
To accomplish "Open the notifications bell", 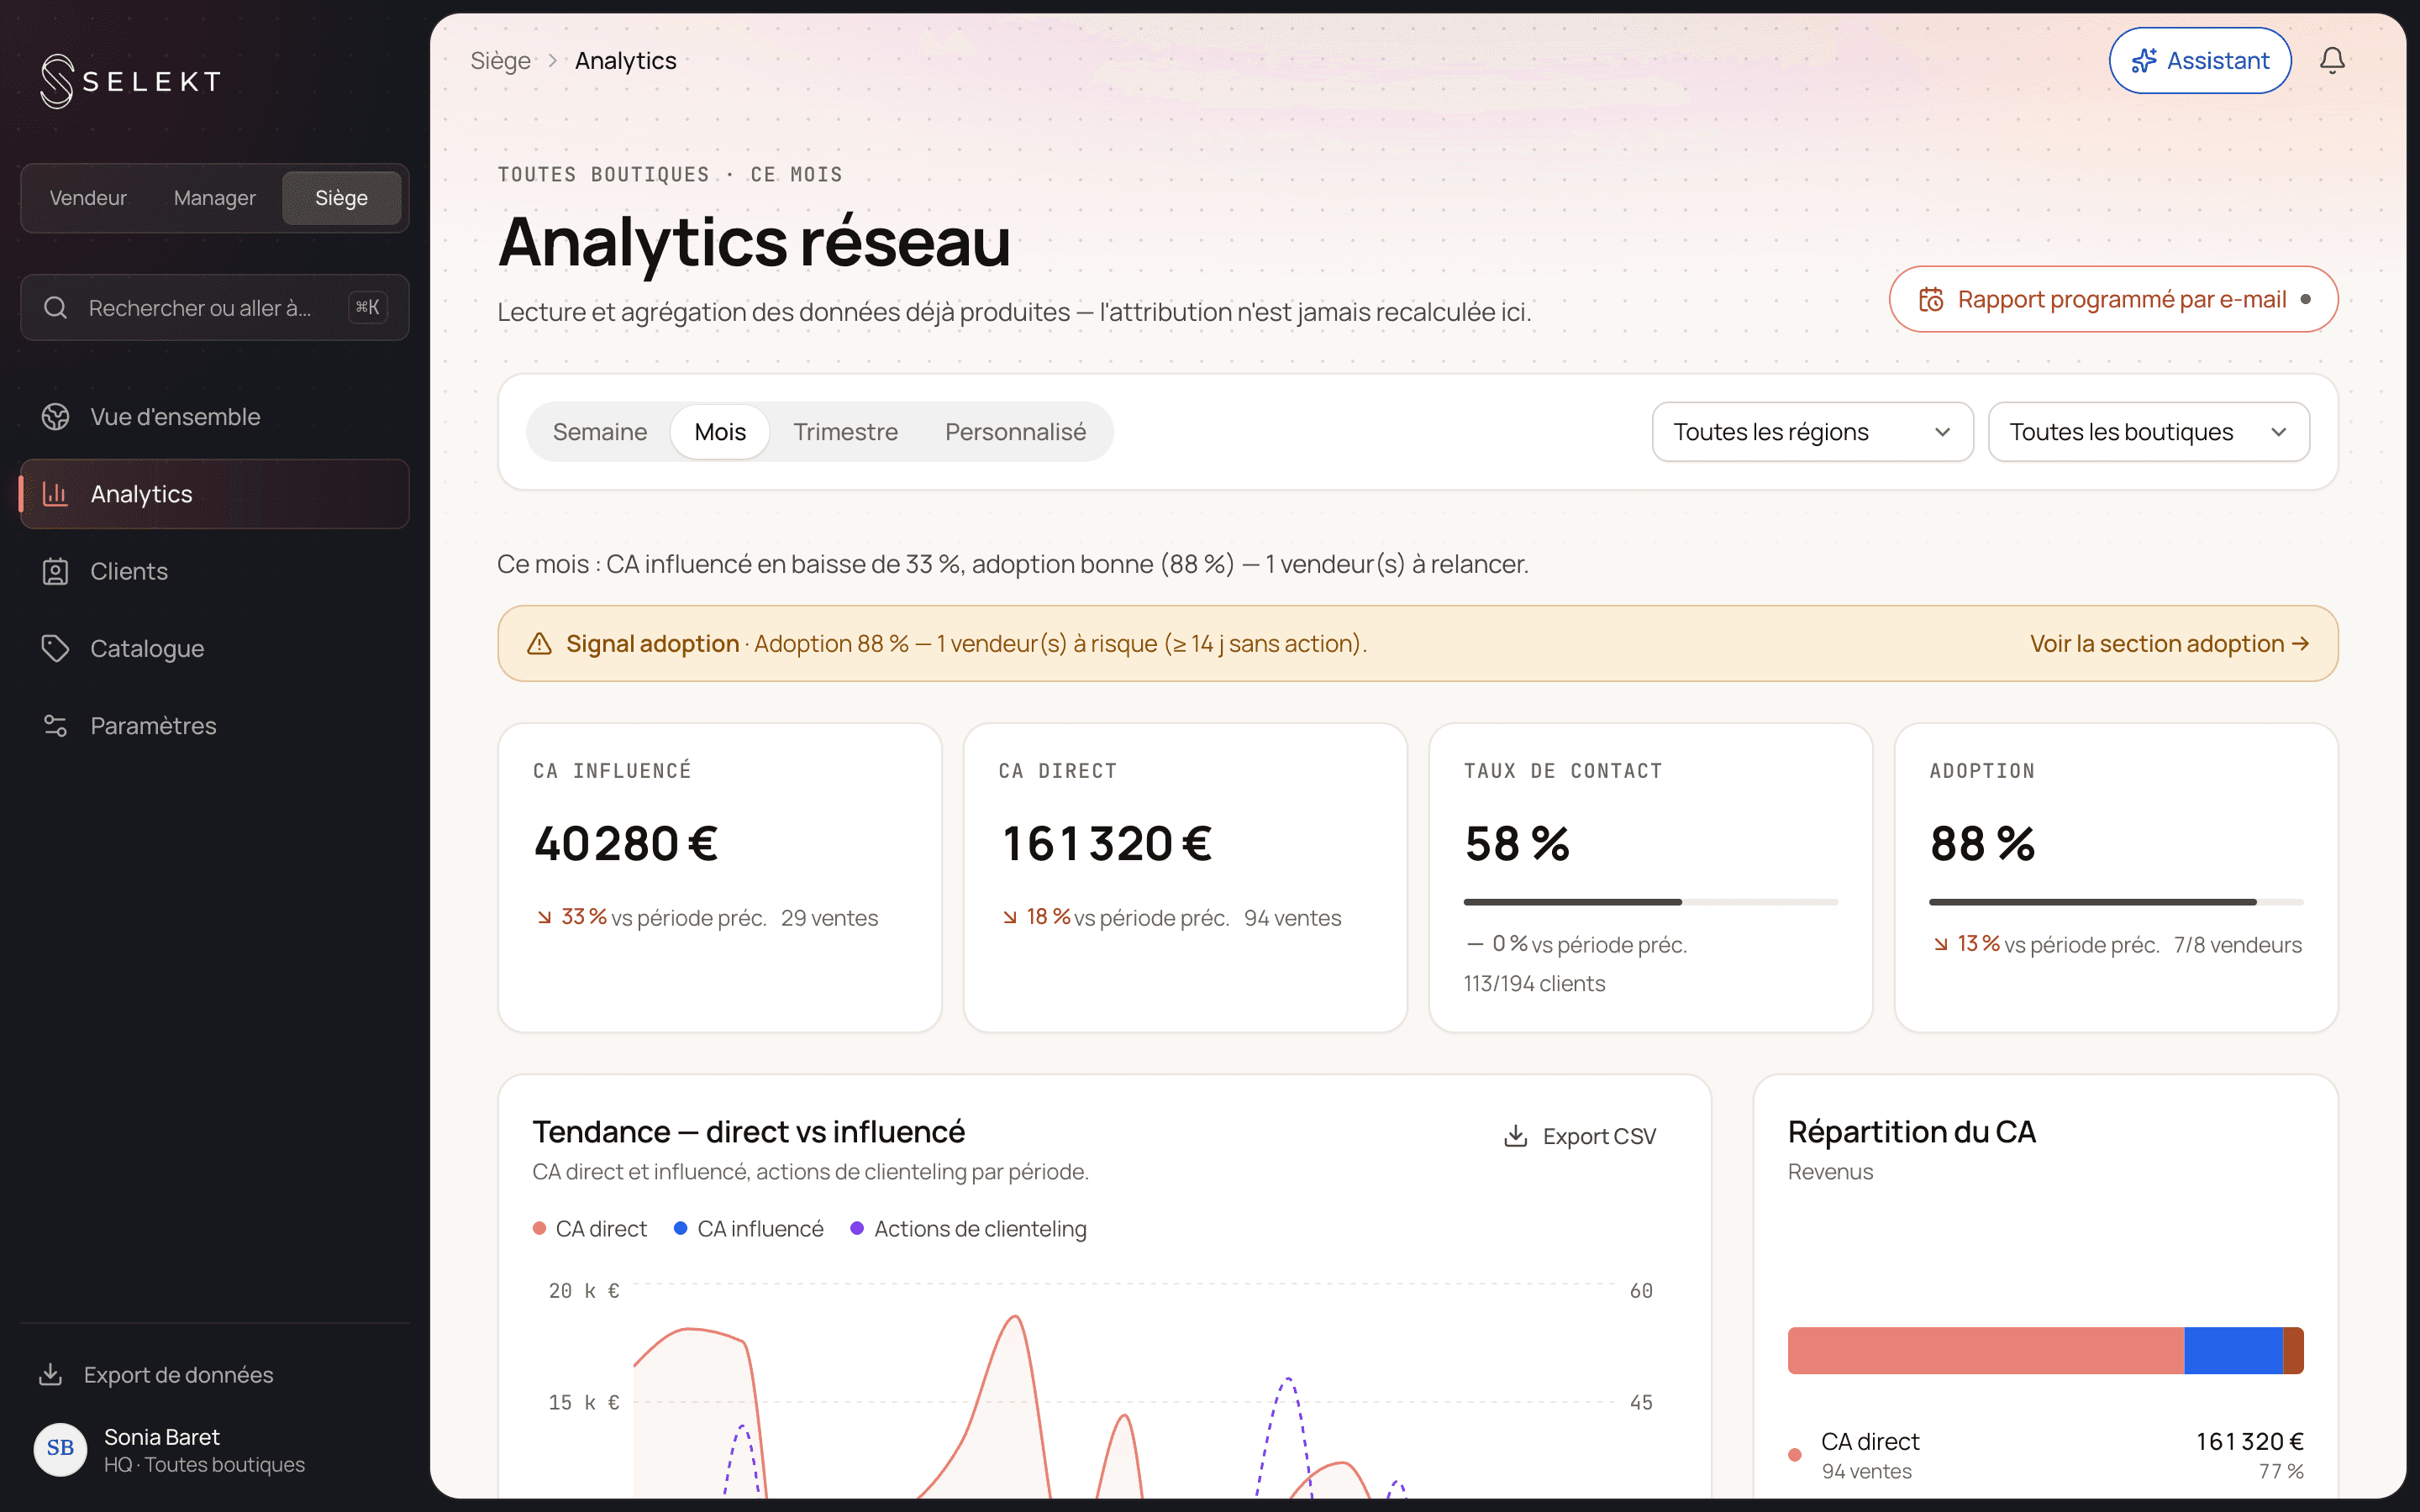I will [x=2332, y=61].
